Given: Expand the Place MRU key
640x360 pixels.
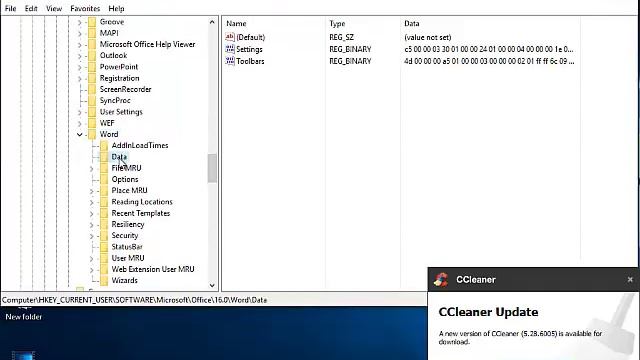Looking at the screenshot, I should [x=91, y=191].
